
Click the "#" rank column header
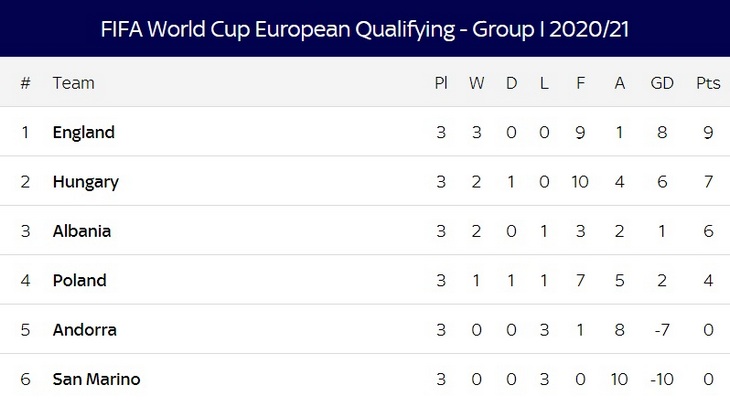(26, 83)
